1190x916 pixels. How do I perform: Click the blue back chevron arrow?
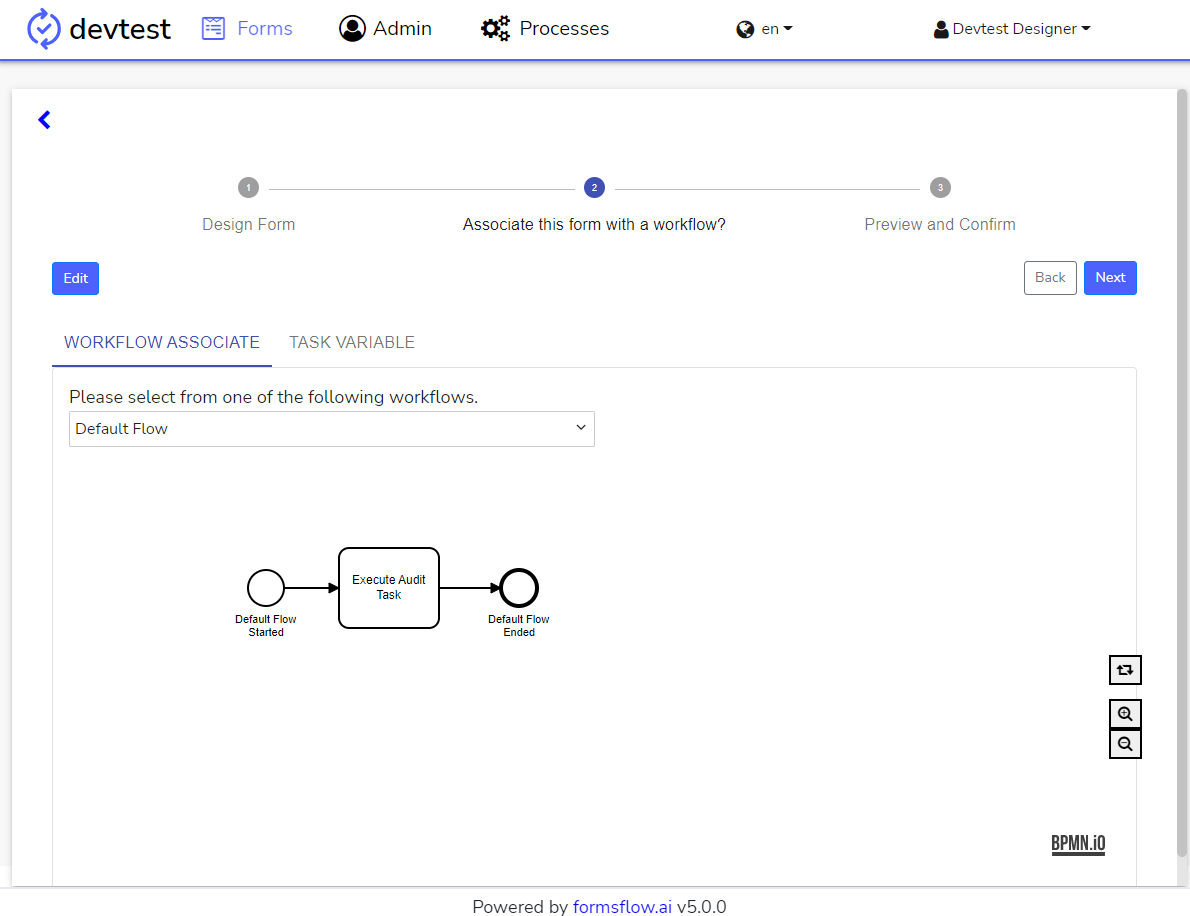[44, 120]
